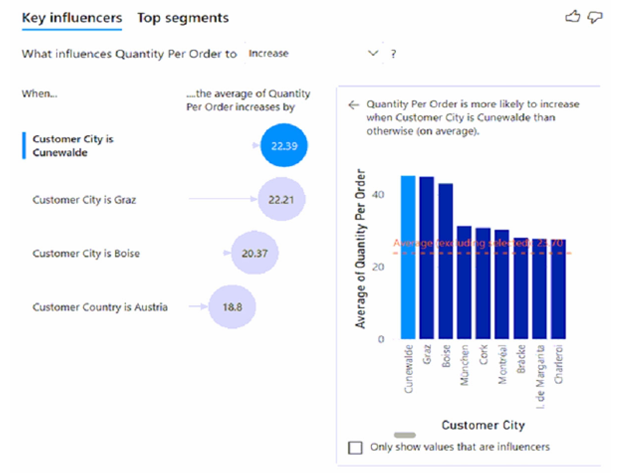Select the 18.8 Austria influencer bubble

tap(231, 307)
